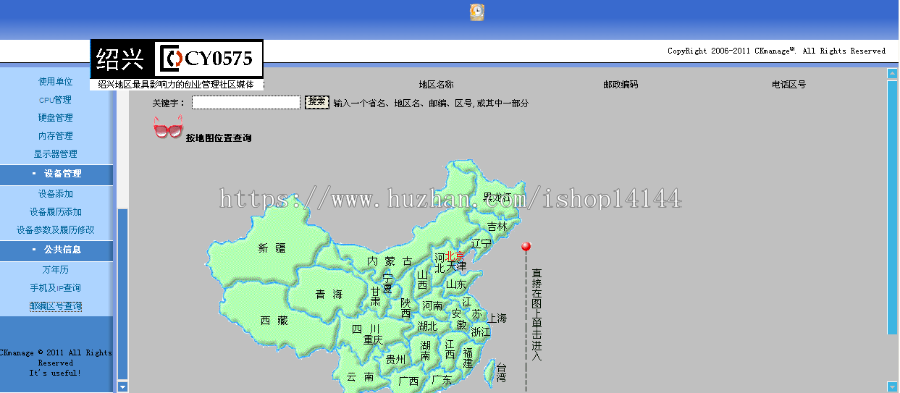Viewport: 900px width, 393px height.
Task: Select 上海 on the map
Action: point(497,318)
